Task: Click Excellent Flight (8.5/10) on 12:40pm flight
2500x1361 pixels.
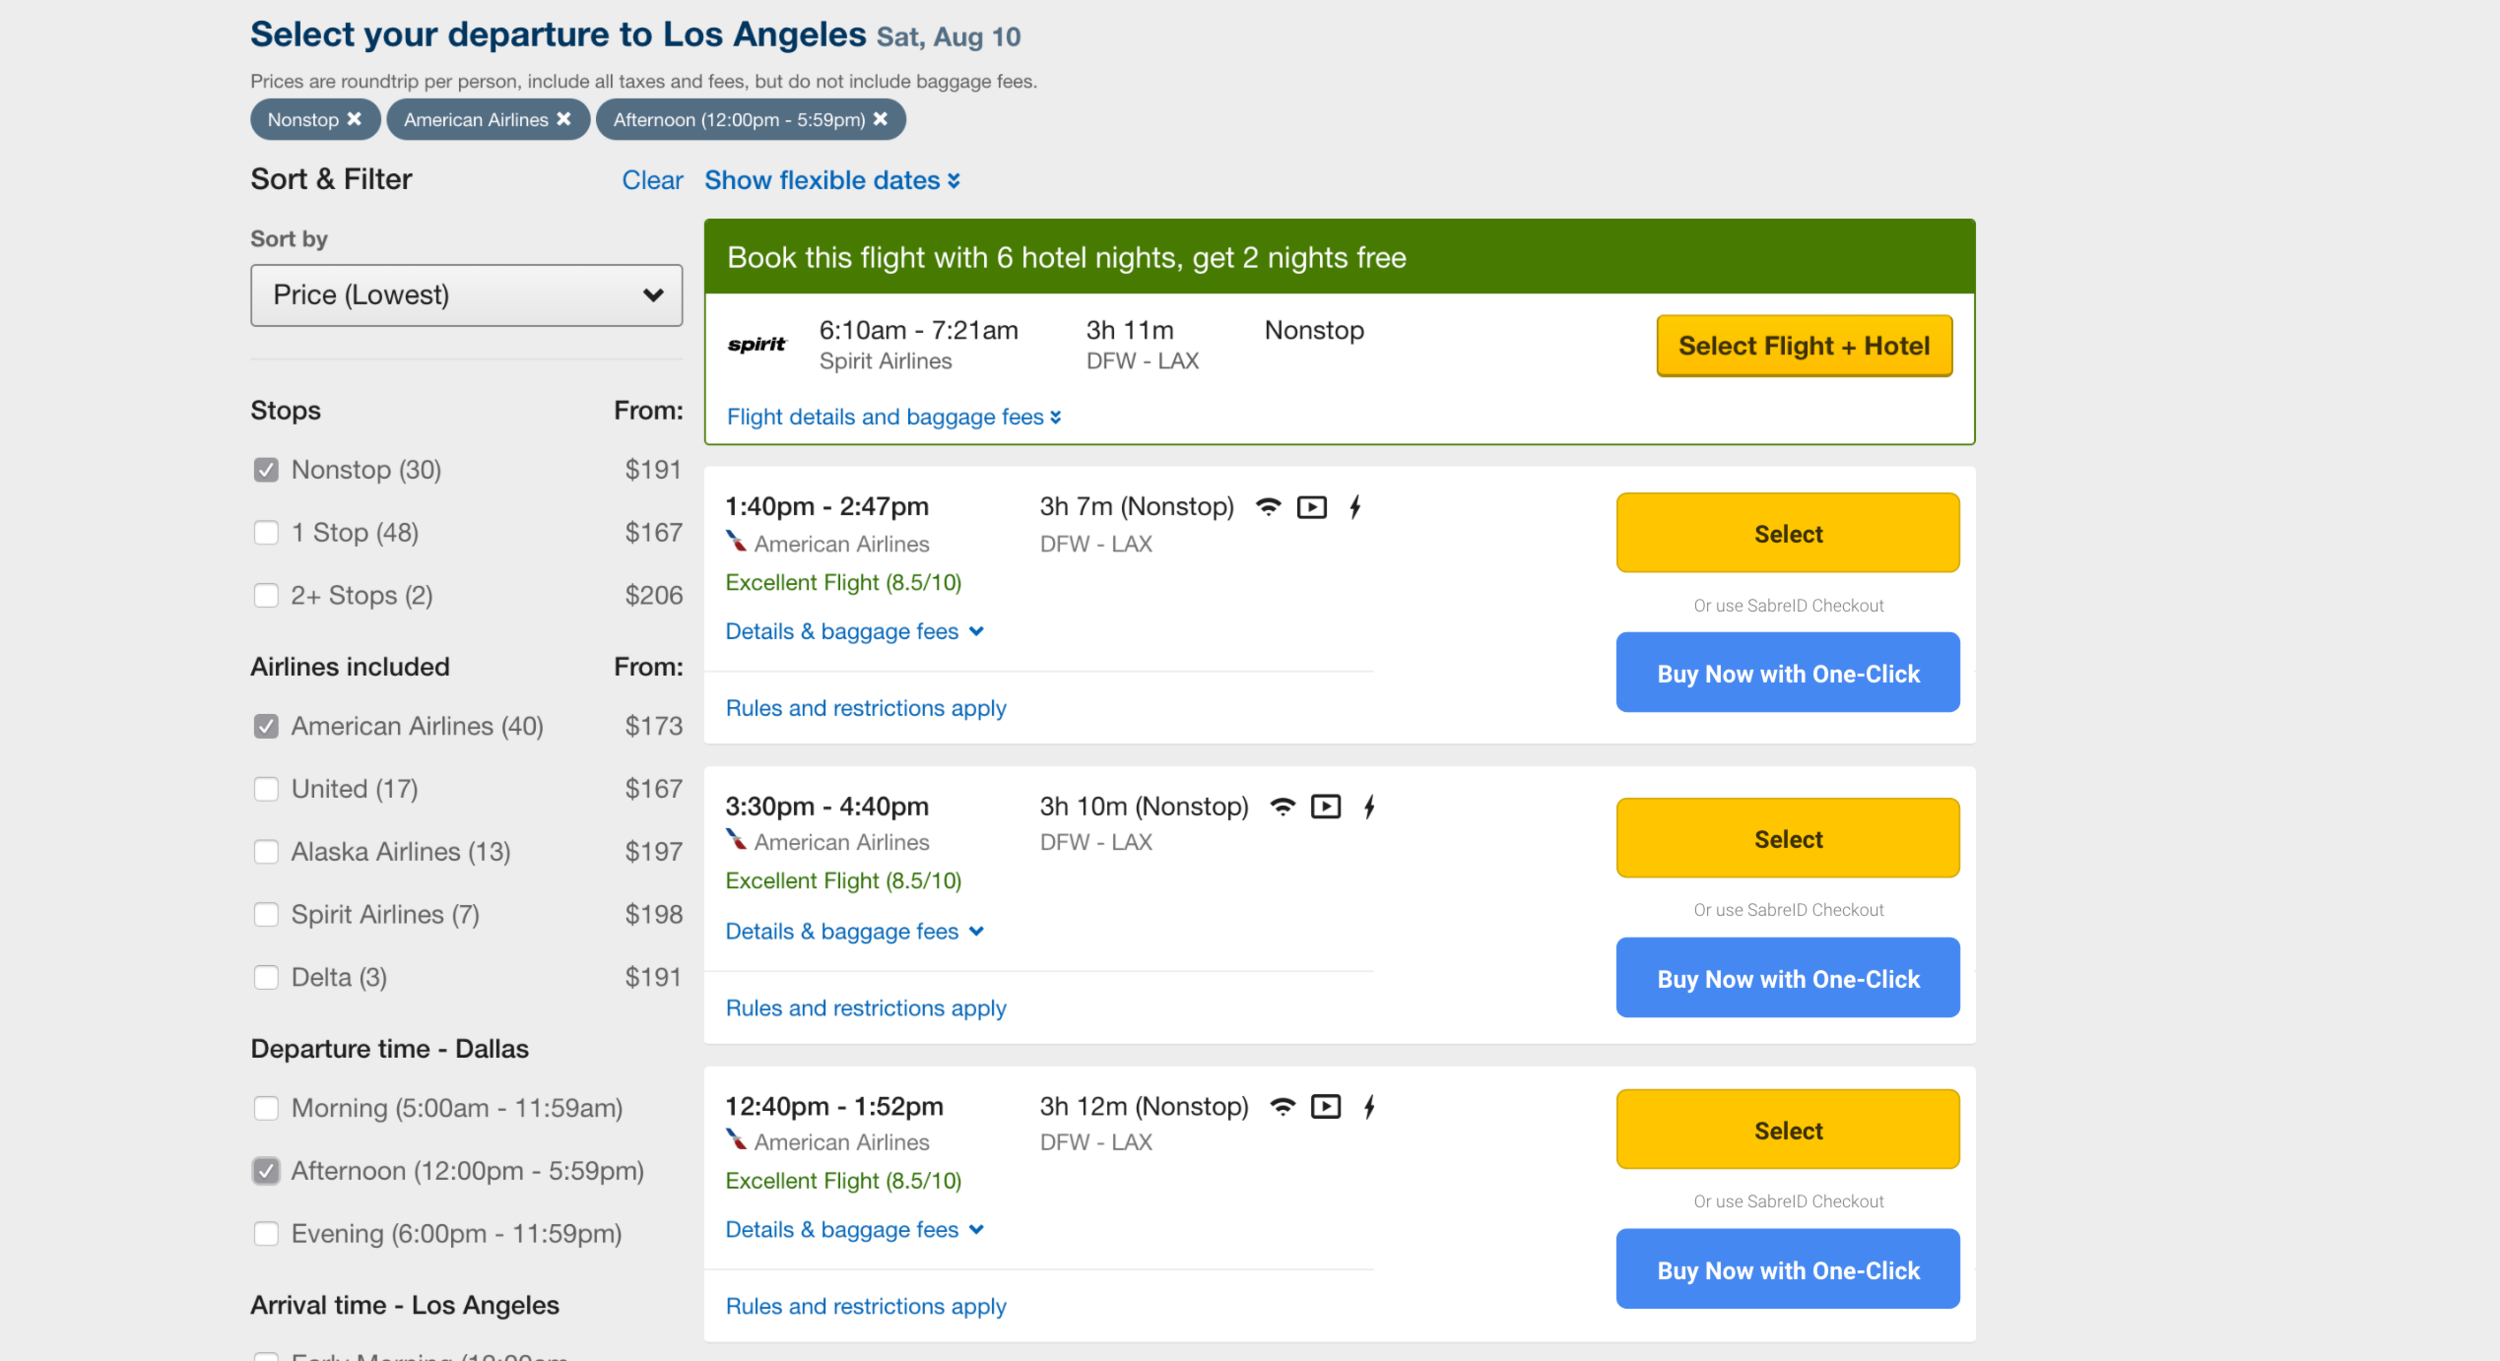Action: (x=843, y=1181)
